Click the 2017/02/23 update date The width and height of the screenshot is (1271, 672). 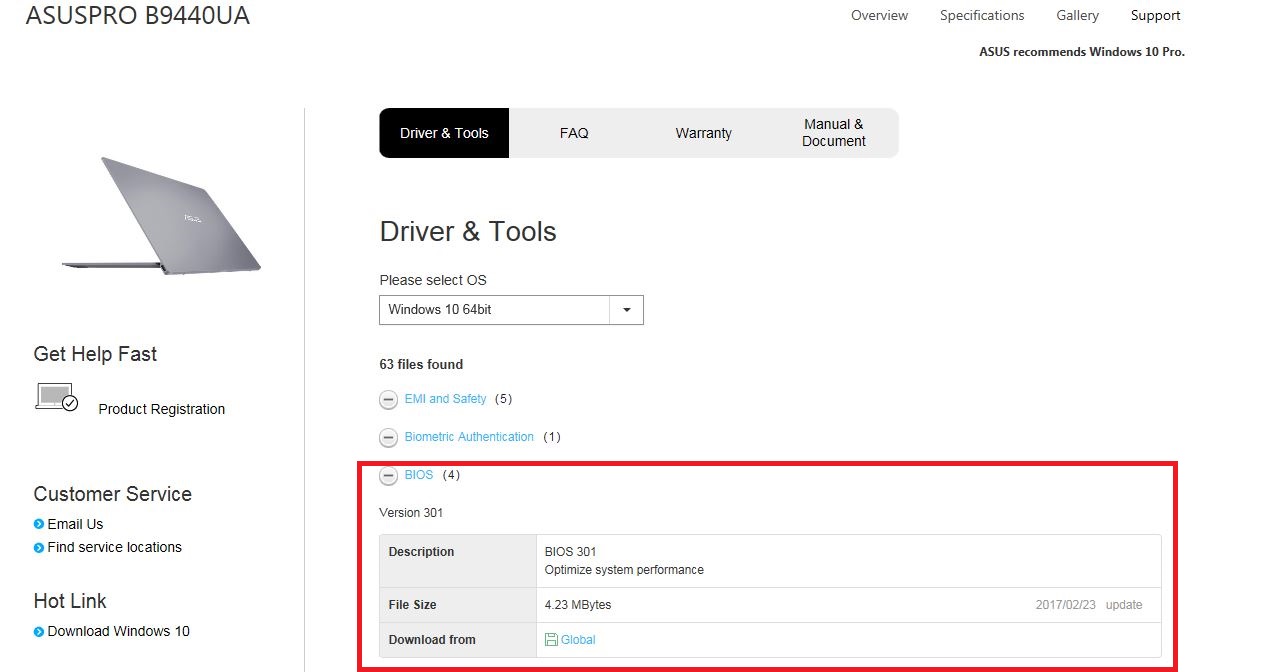[1089, 605]
